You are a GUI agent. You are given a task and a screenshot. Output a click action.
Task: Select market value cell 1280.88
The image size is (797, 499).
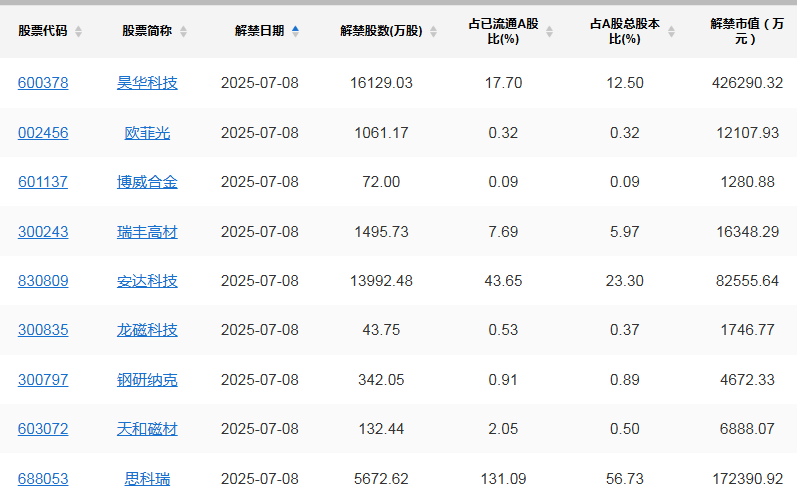[x=747, y=182]
